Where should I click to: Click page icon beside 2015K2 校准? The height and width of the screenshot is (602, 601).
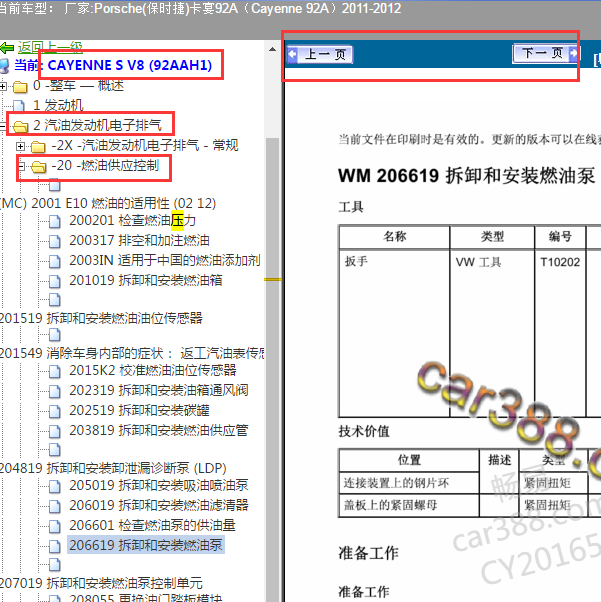(55, 371)
